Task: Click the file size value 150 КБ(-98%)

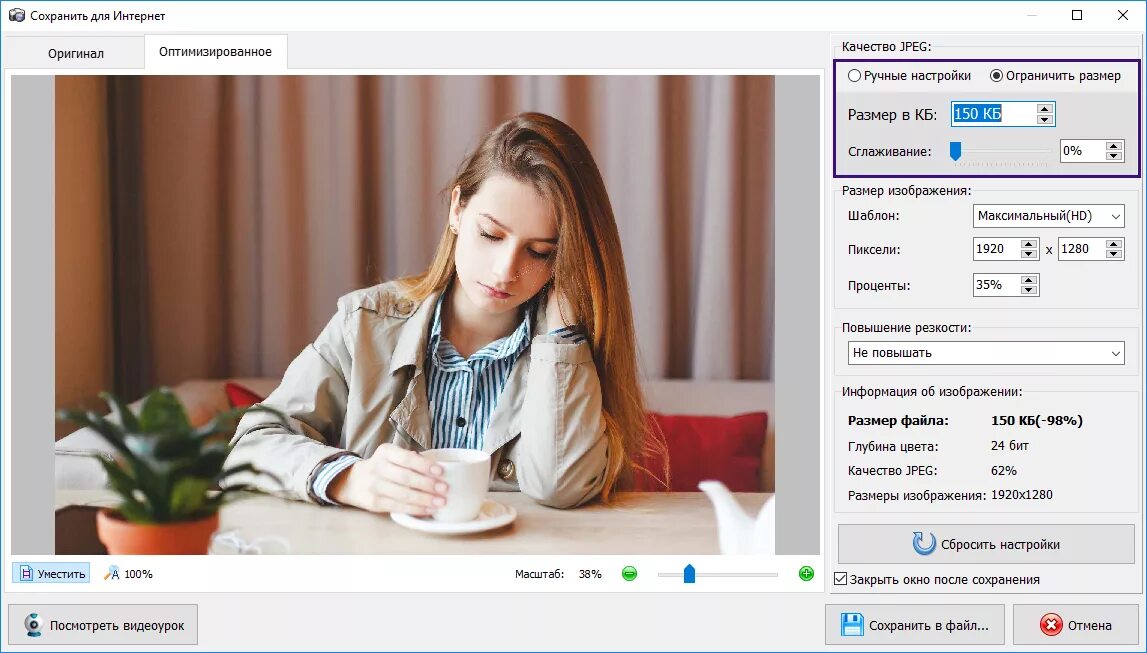Action: (1037, 420)
